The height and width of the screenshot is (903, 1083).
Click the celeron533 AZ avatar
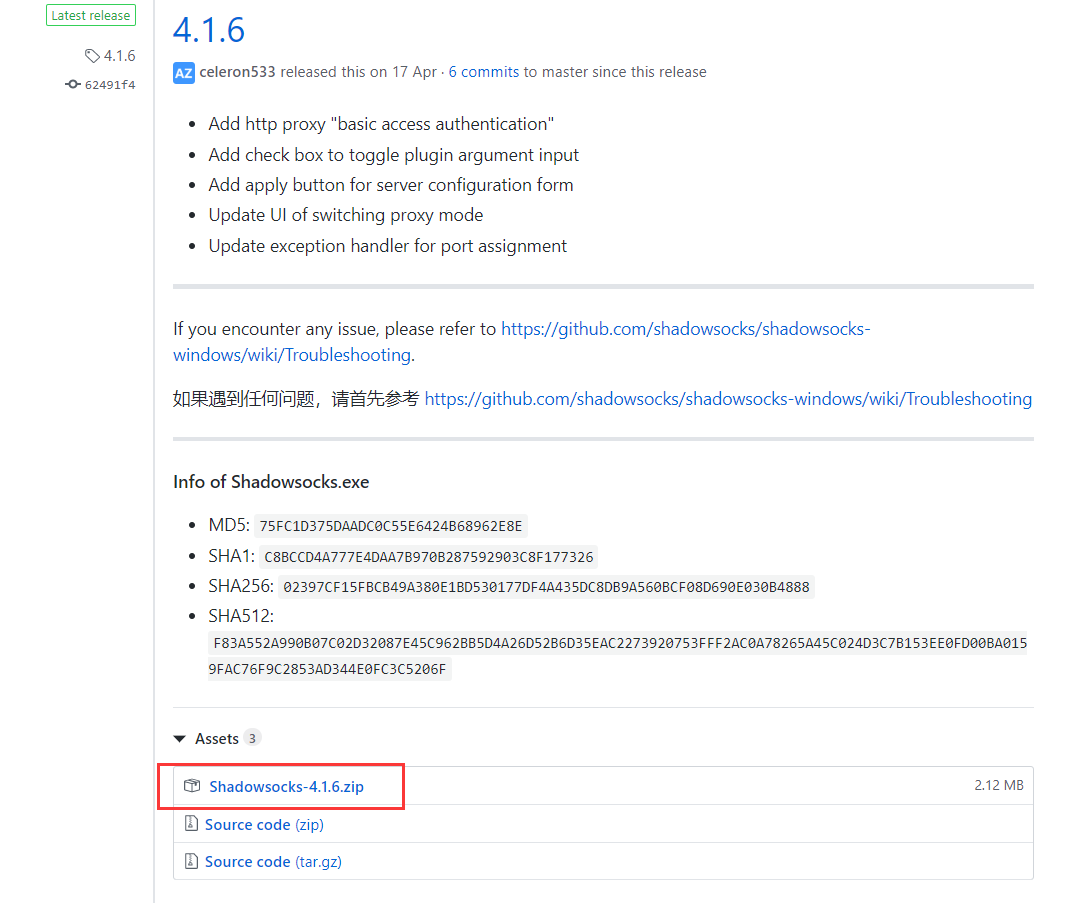point(184,73)
